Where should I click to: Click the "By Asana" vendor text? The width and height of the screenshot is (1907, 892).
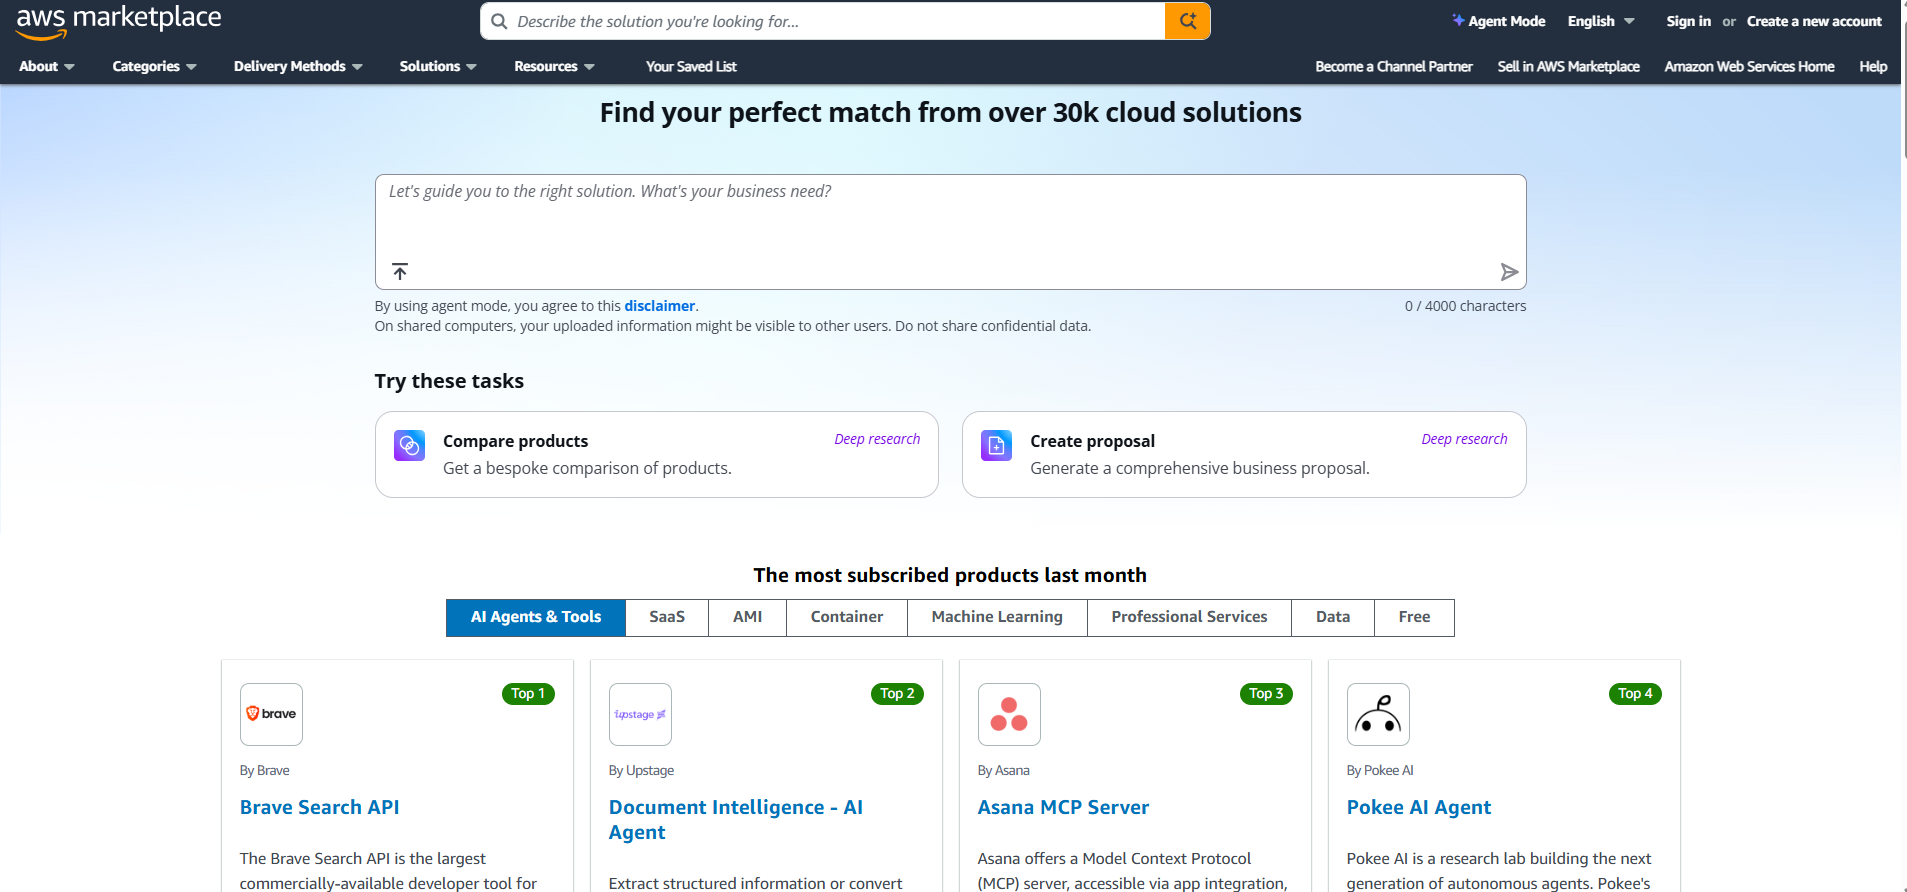(1003, 770)
